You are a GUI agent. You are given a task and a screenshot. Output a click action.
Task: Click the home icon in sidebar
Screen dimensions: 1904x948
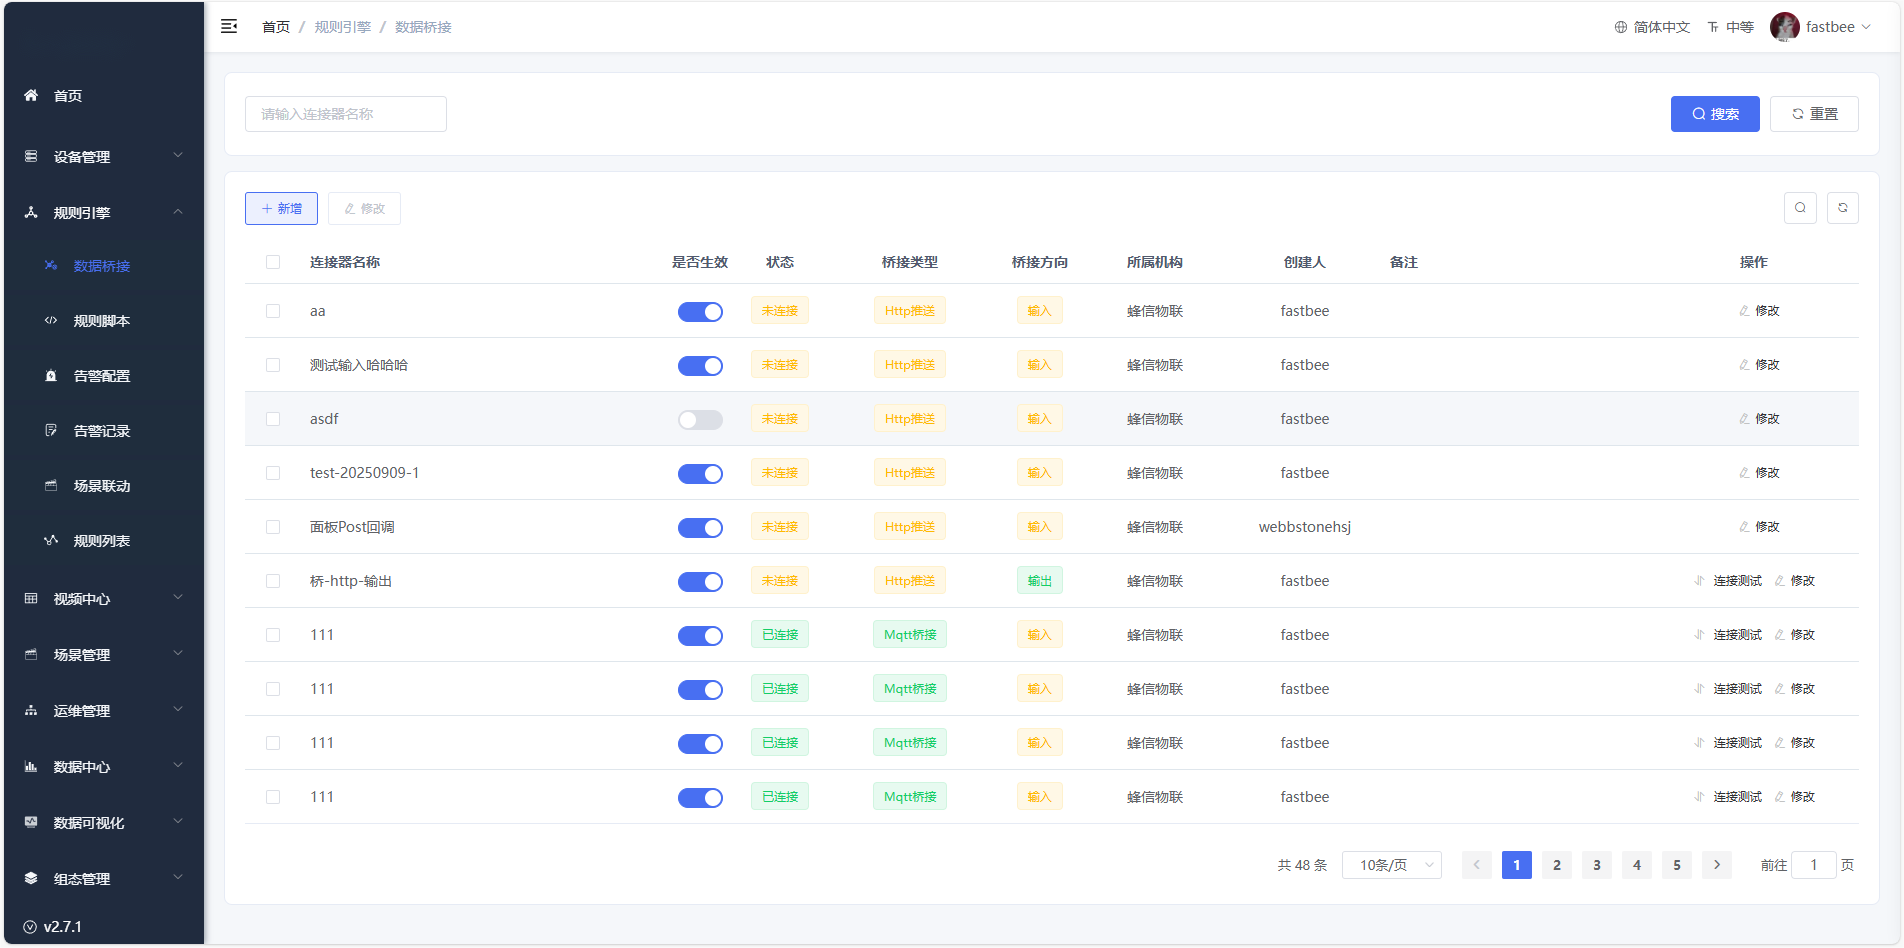coord(31,96)
